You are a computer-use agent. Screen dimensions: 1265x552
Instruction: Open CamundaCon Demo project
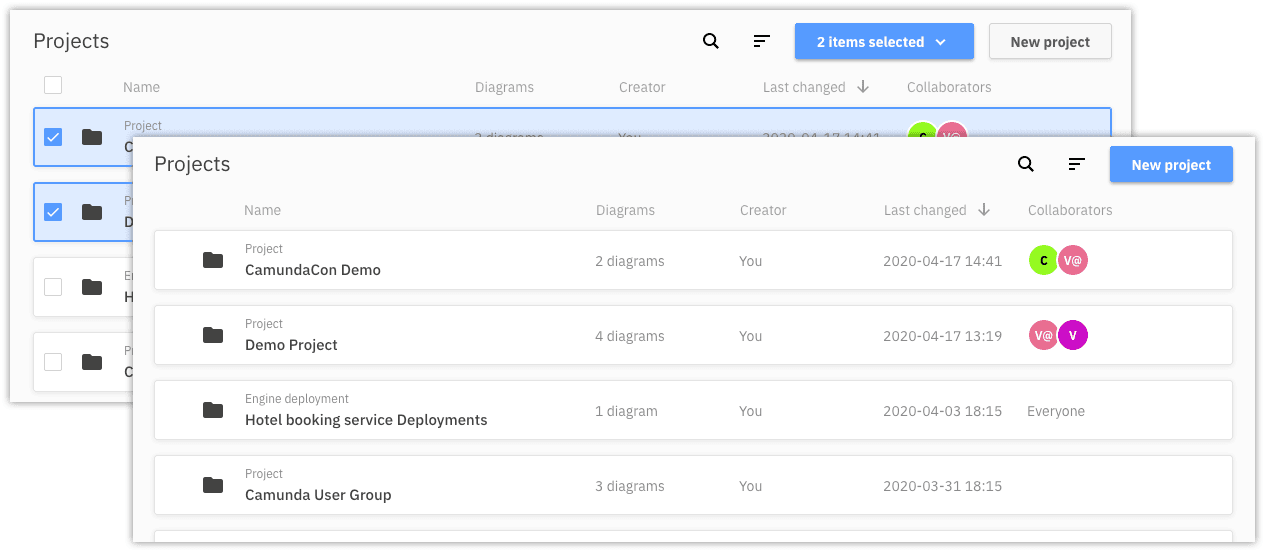313,270
